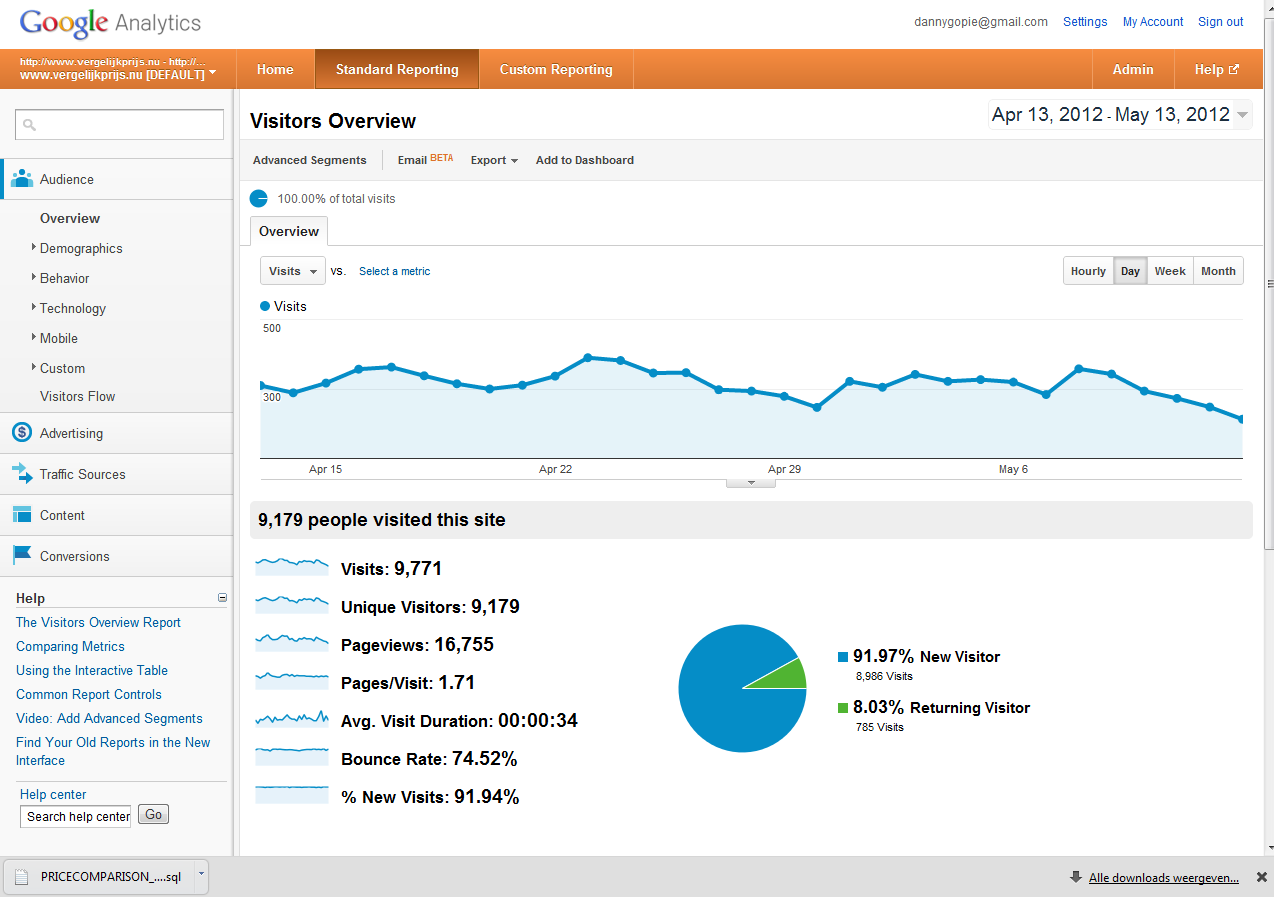Click the Sign out link
Screen dimensions: 1274x897
1221,21
